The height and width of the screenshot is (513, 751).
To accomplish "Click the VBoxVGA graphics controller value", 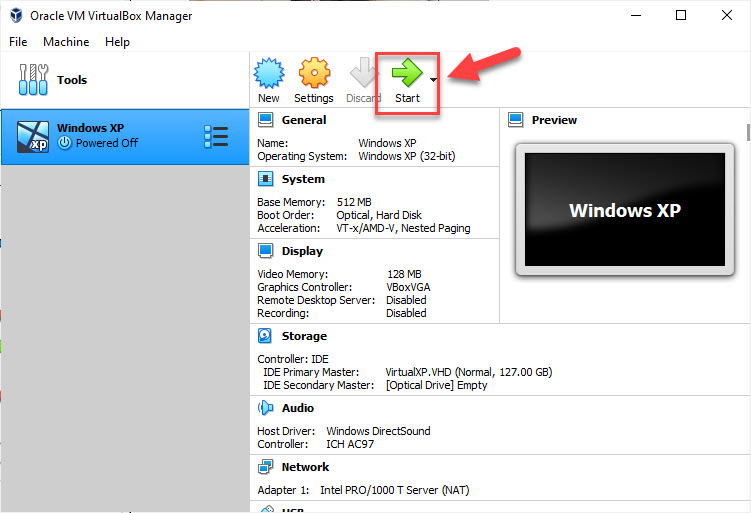I will (x=408, y=287).
